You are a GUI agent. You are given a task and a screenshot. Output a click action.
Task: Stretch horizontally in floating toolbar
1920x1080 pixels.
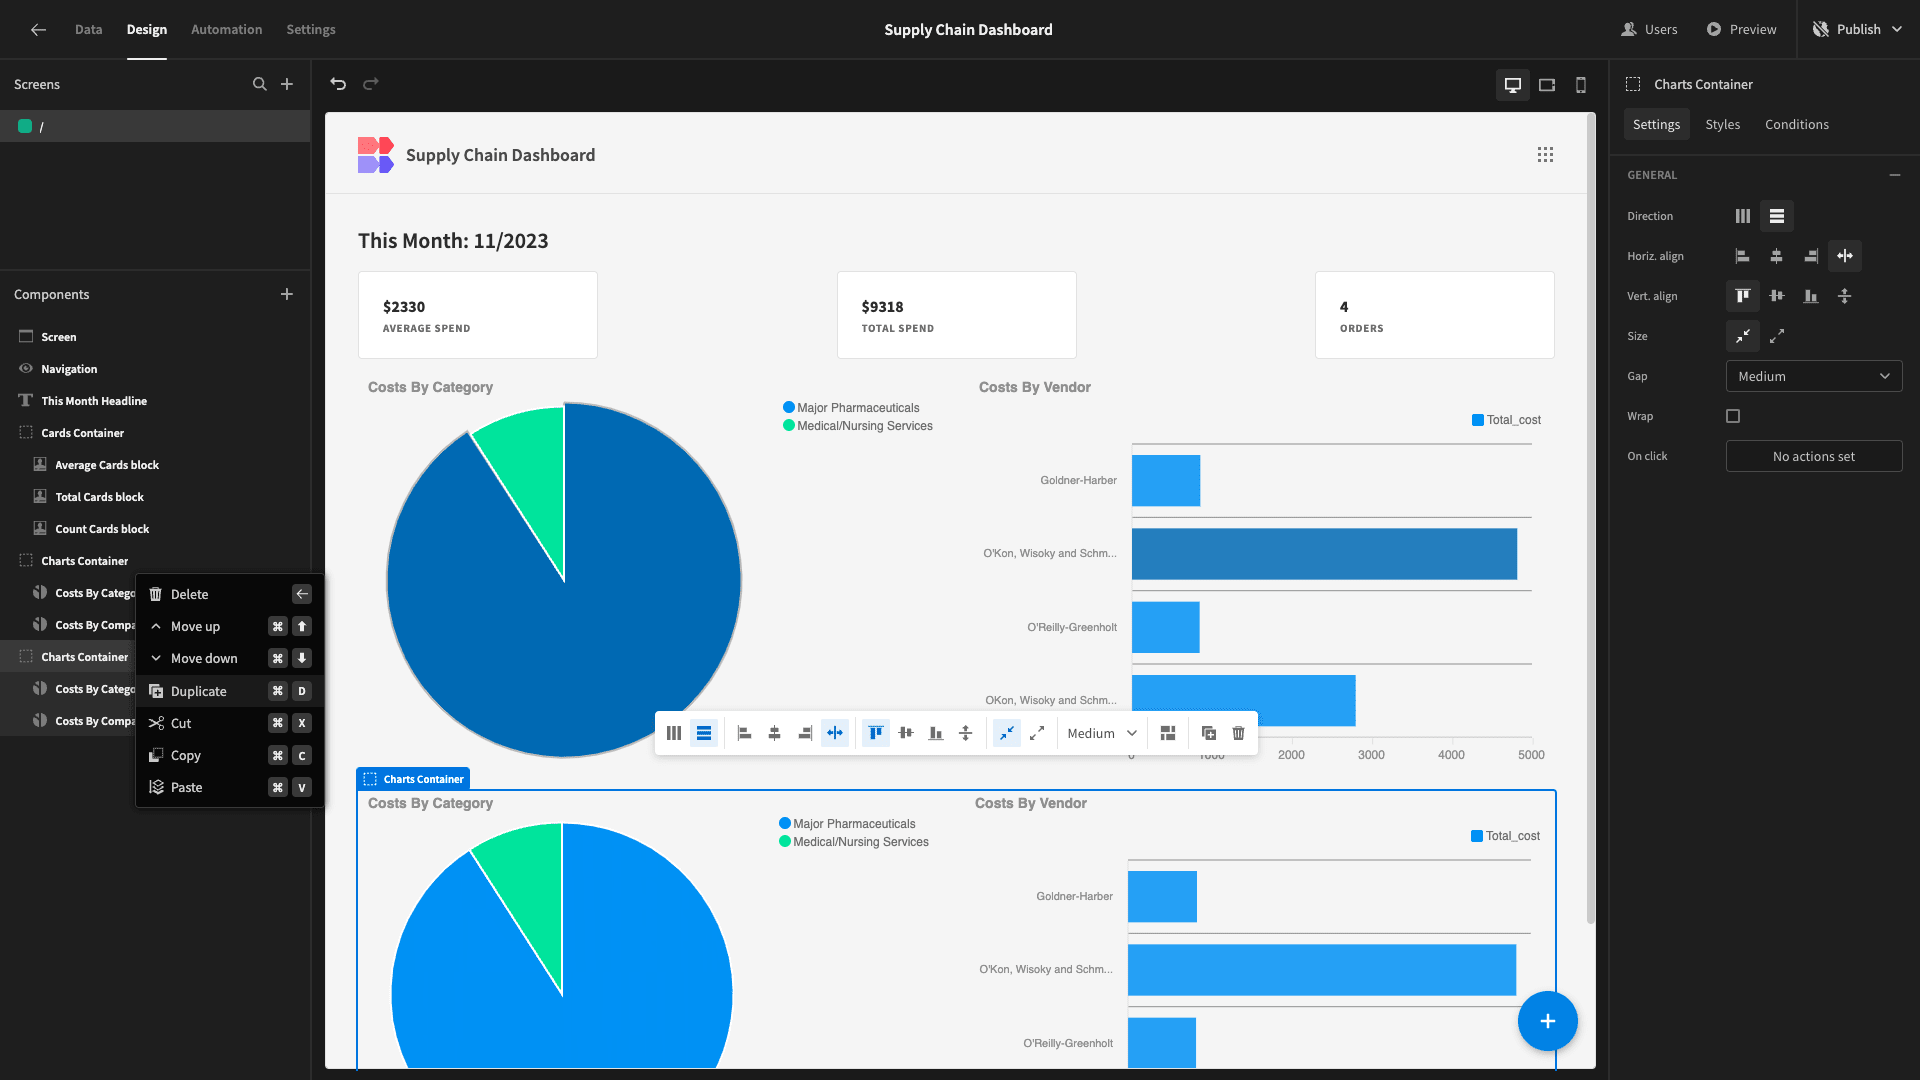[x=835, y=733]
